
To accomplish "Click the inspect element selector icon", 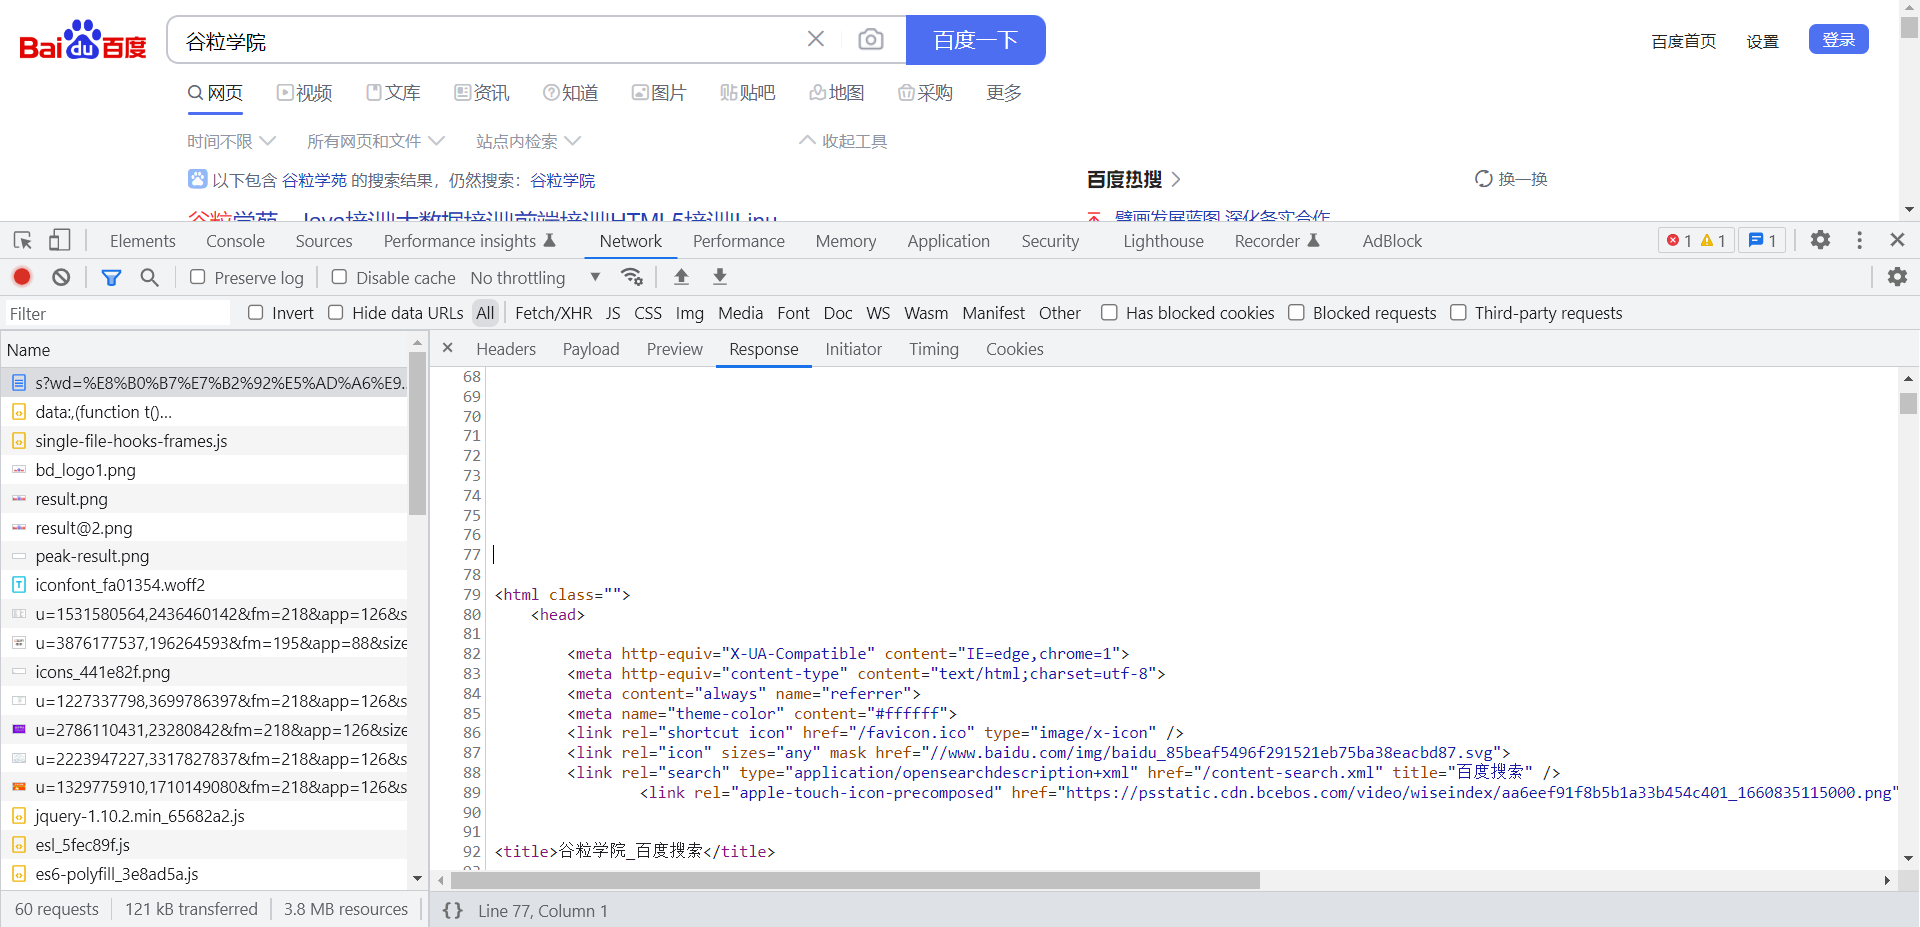I will 23,241.
